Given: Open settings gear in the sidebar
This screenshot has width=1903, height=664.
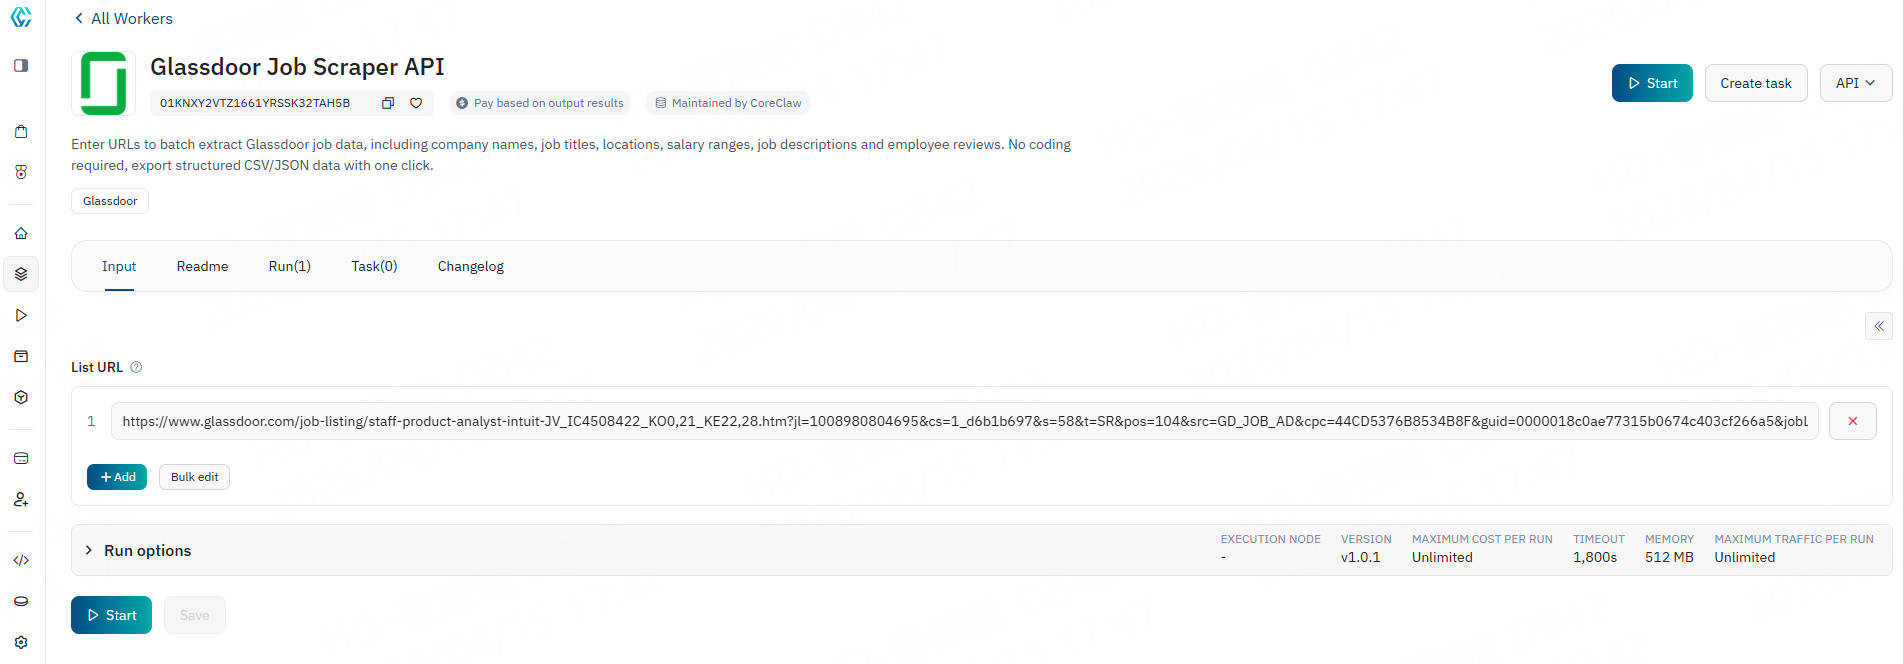Looking at the screenshot, I should tap(21, 642).
